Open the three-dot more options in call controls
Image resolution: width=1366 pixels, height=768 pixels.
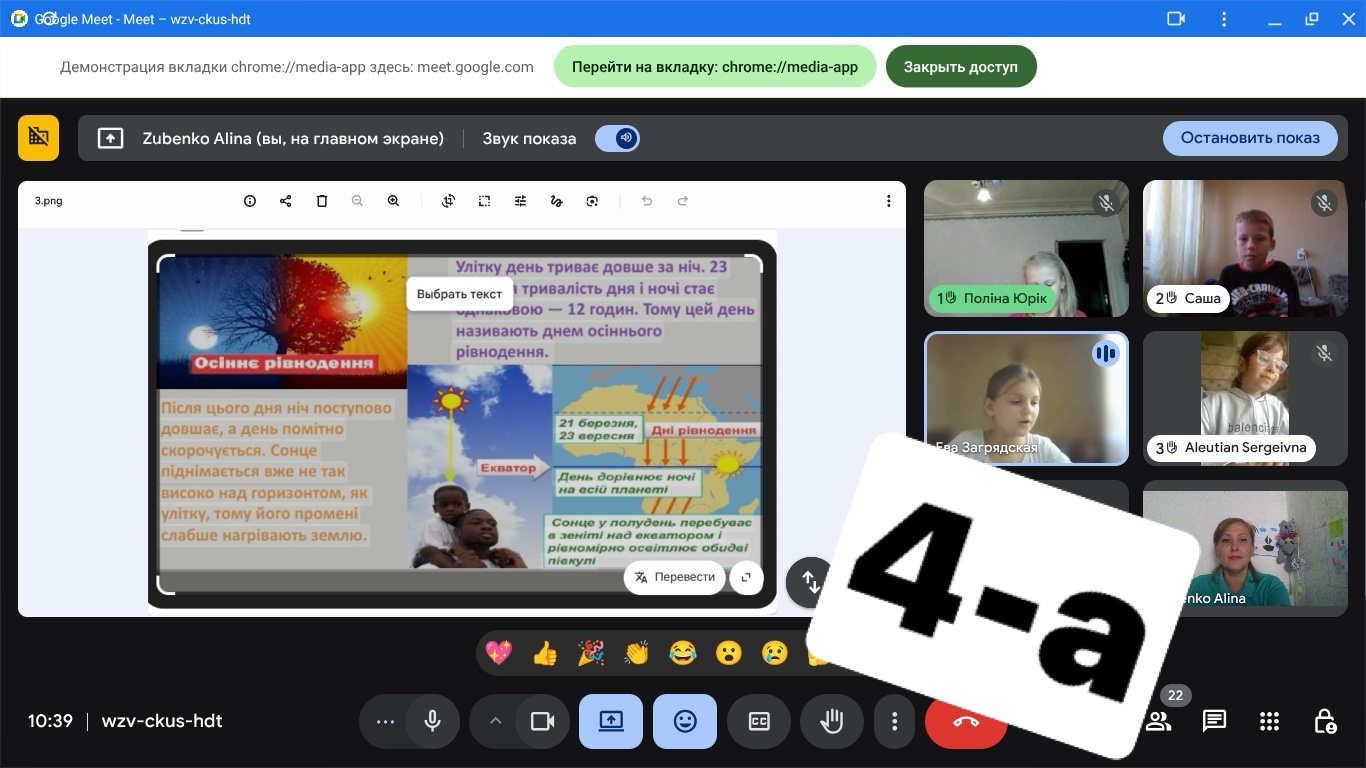point(895,721)
